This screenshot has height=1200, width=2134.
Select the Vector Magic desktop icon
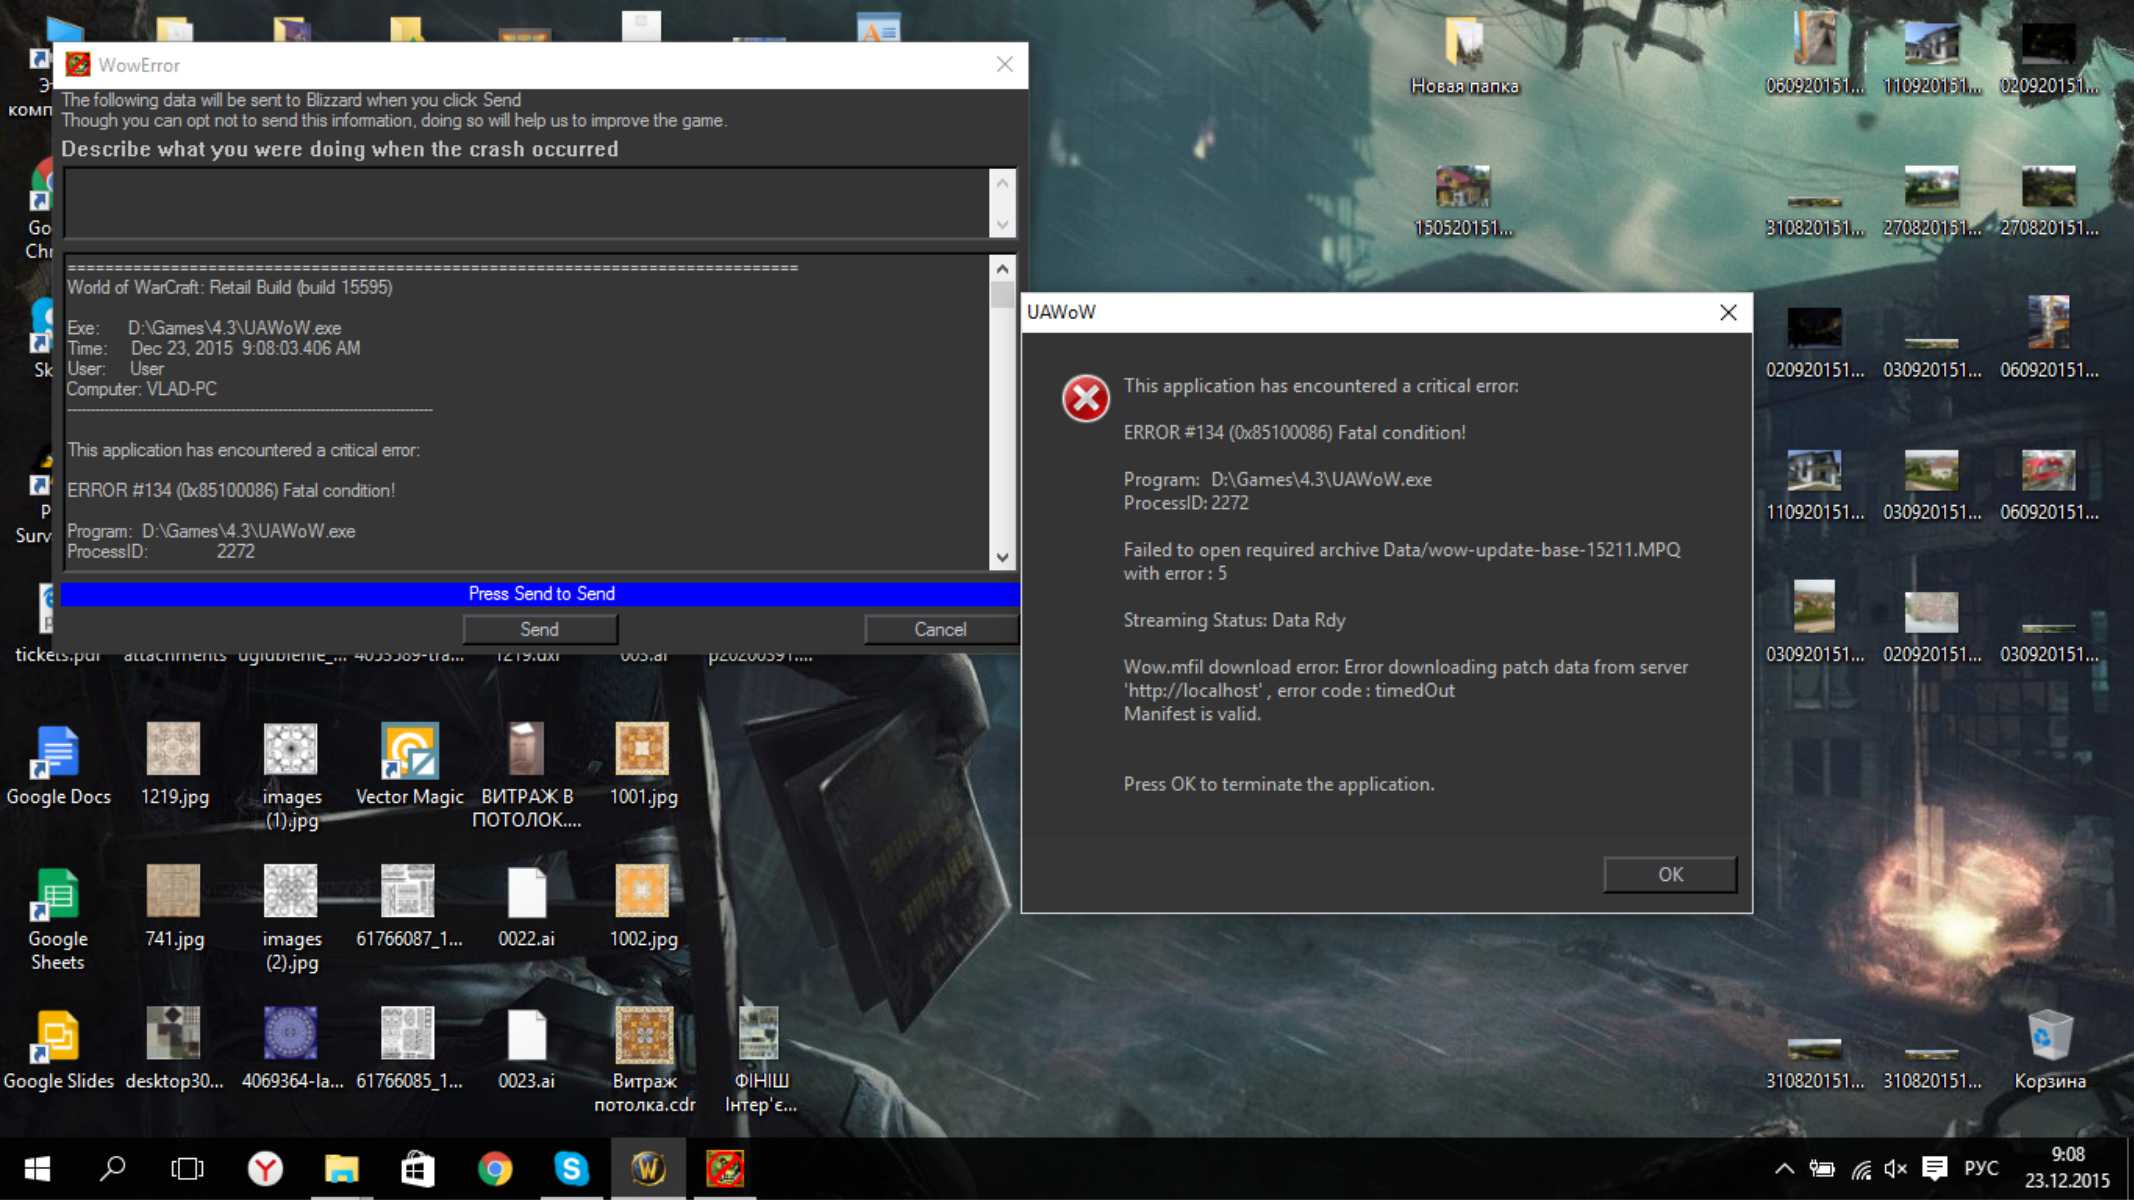click(409, 766)
